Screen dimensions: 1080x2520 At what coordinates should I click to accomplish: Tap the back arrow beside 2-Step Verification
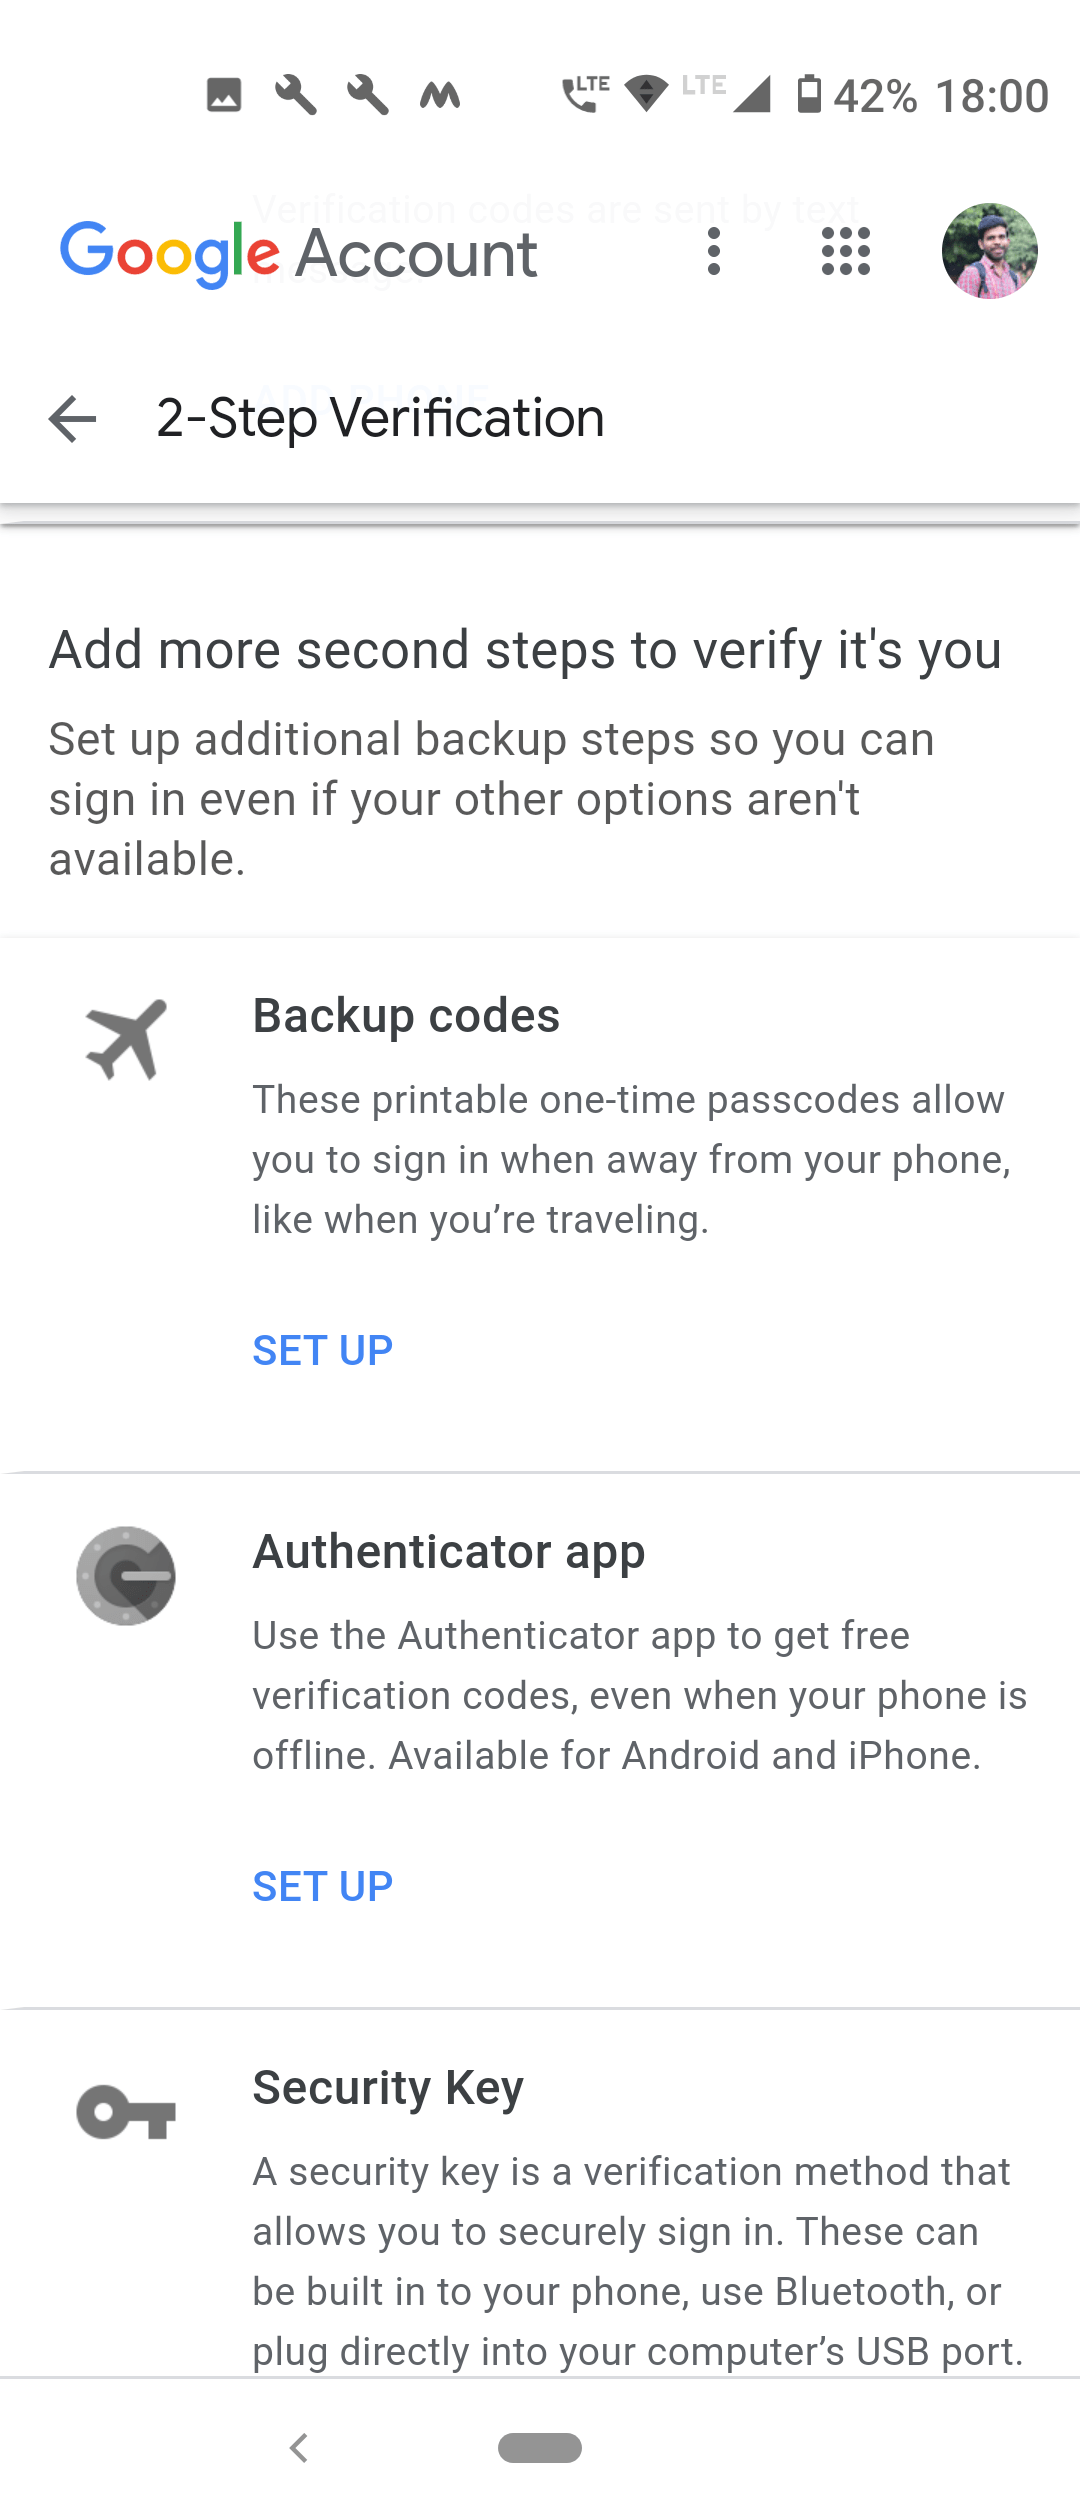tap(72, 418)
